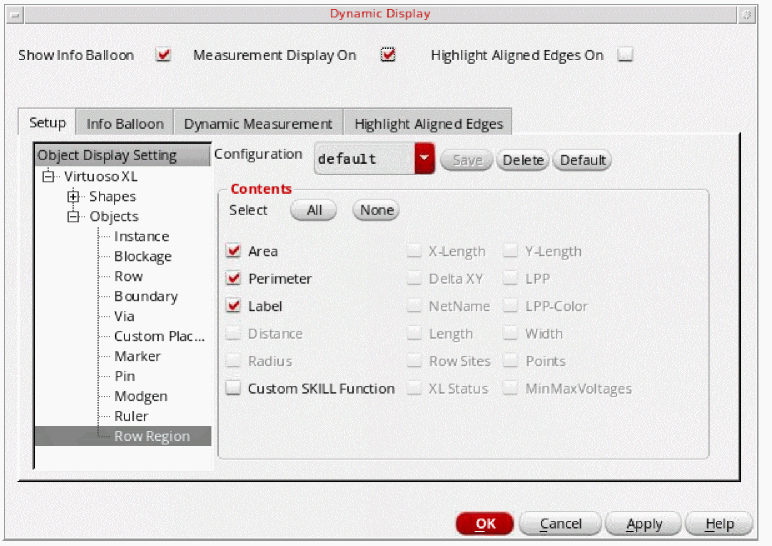Enable Highlight Aligned Edges On checkbox
This screenshot has width=772, height=546.
pos(625,55)
